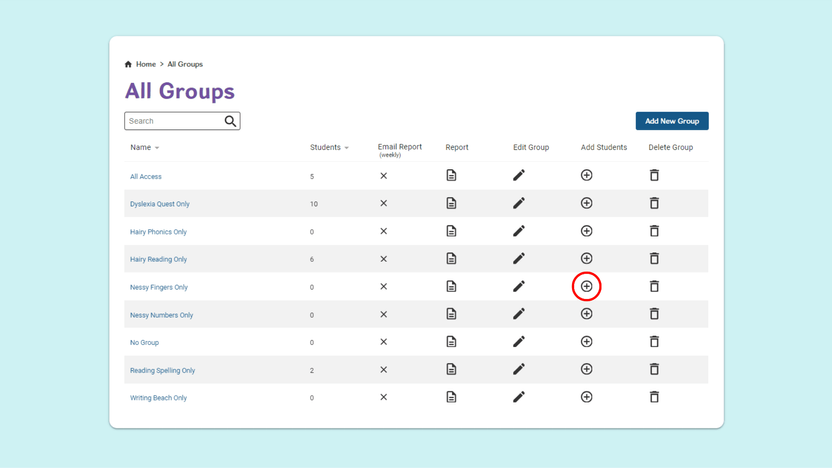This screenshot has height=468, width=832.
Task: Delete the Hairy Reading Only group
Action: pos(654,258)
